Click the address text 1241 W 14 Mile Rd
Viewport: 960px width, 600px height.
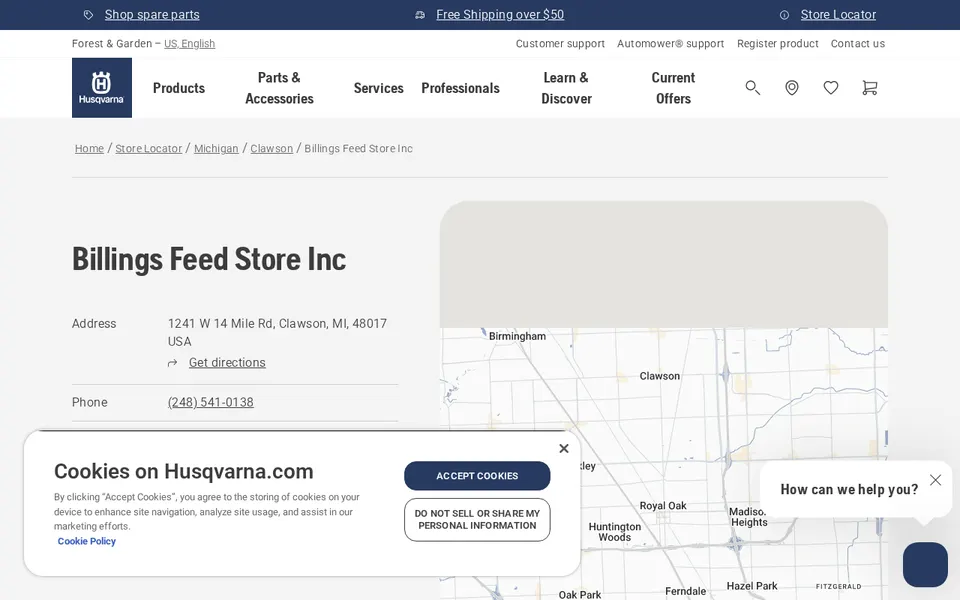point(221,323)
